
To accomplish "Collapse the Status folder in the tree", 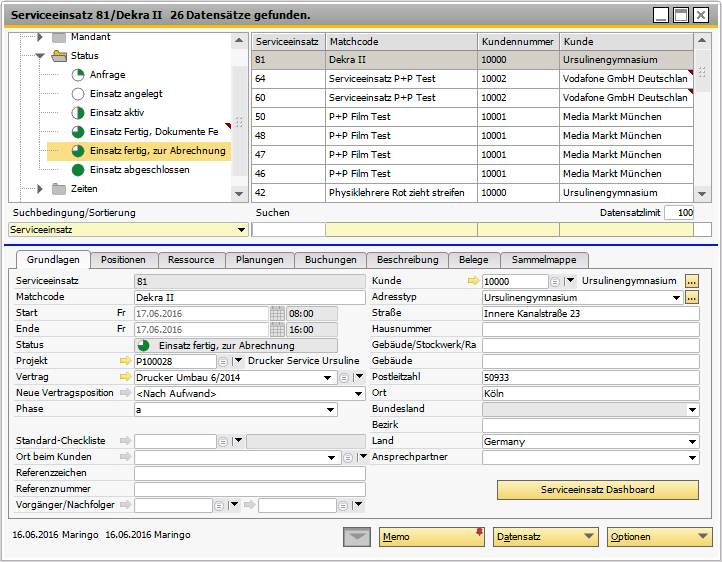I will tap(41, 56).
